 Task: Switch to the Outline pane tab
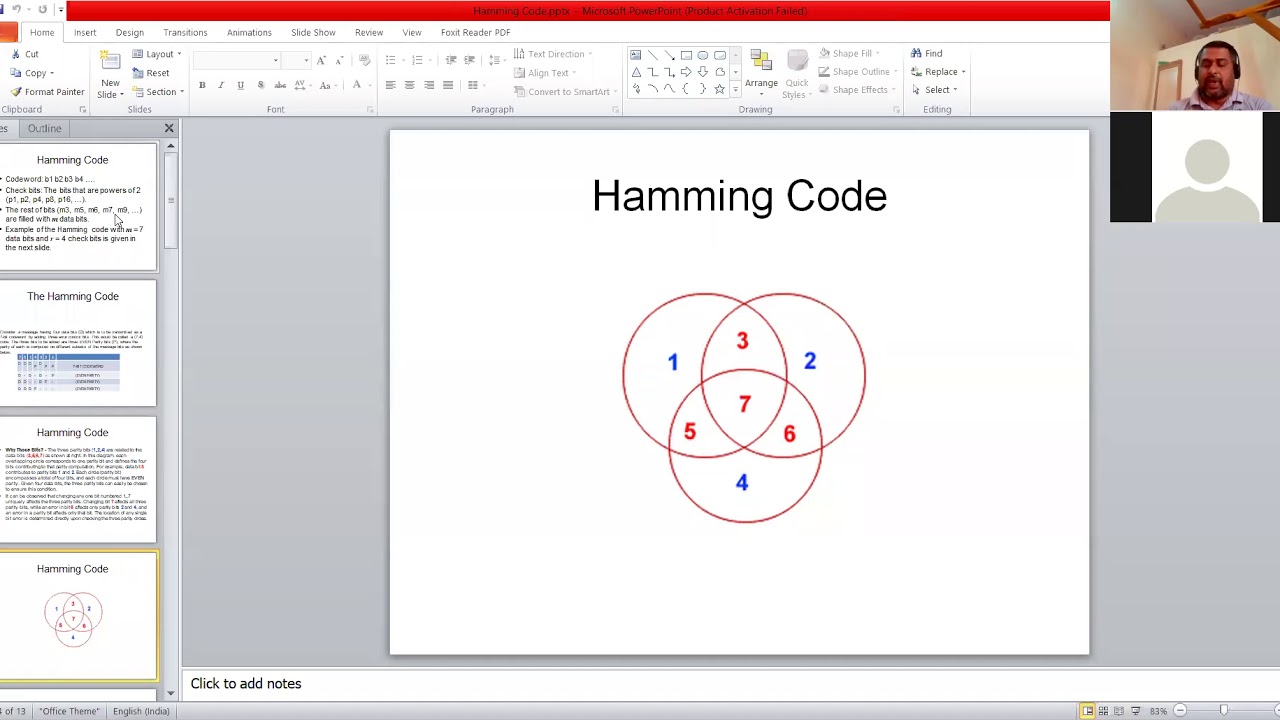point(44,128)
